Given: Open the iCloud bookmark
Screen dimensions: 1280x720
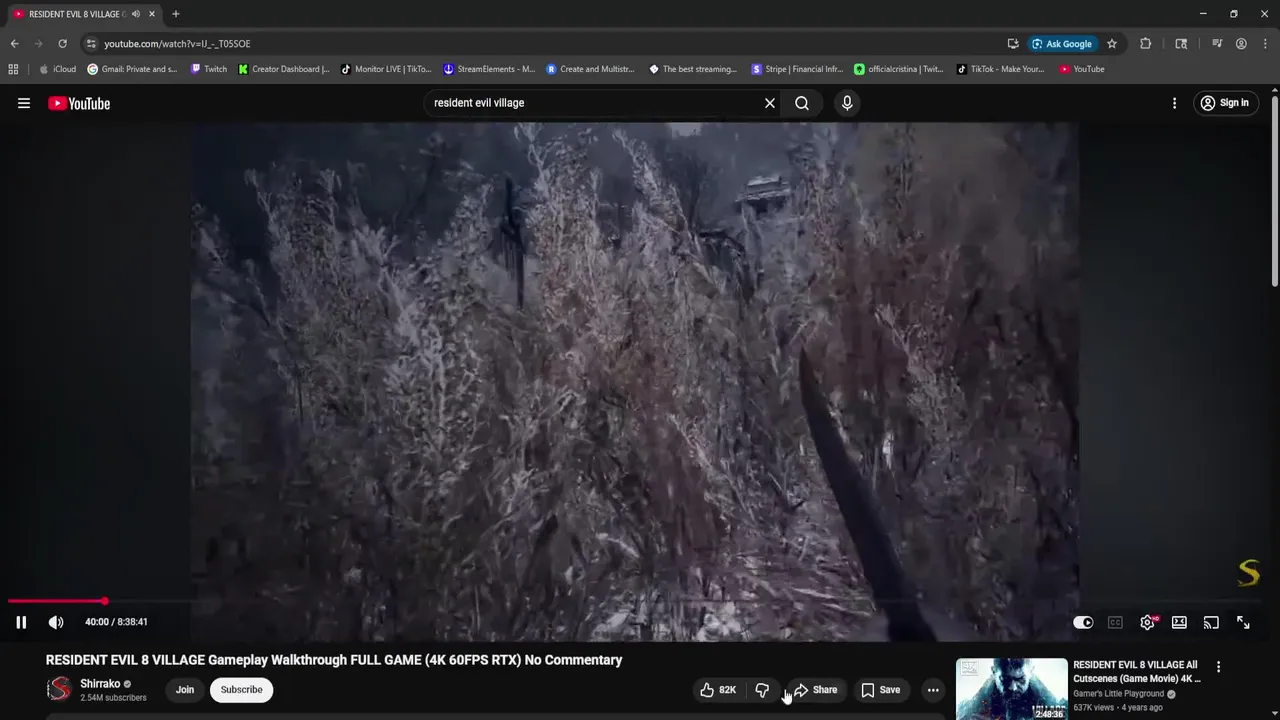Looking at the screenshot, I should pos(57,69).
